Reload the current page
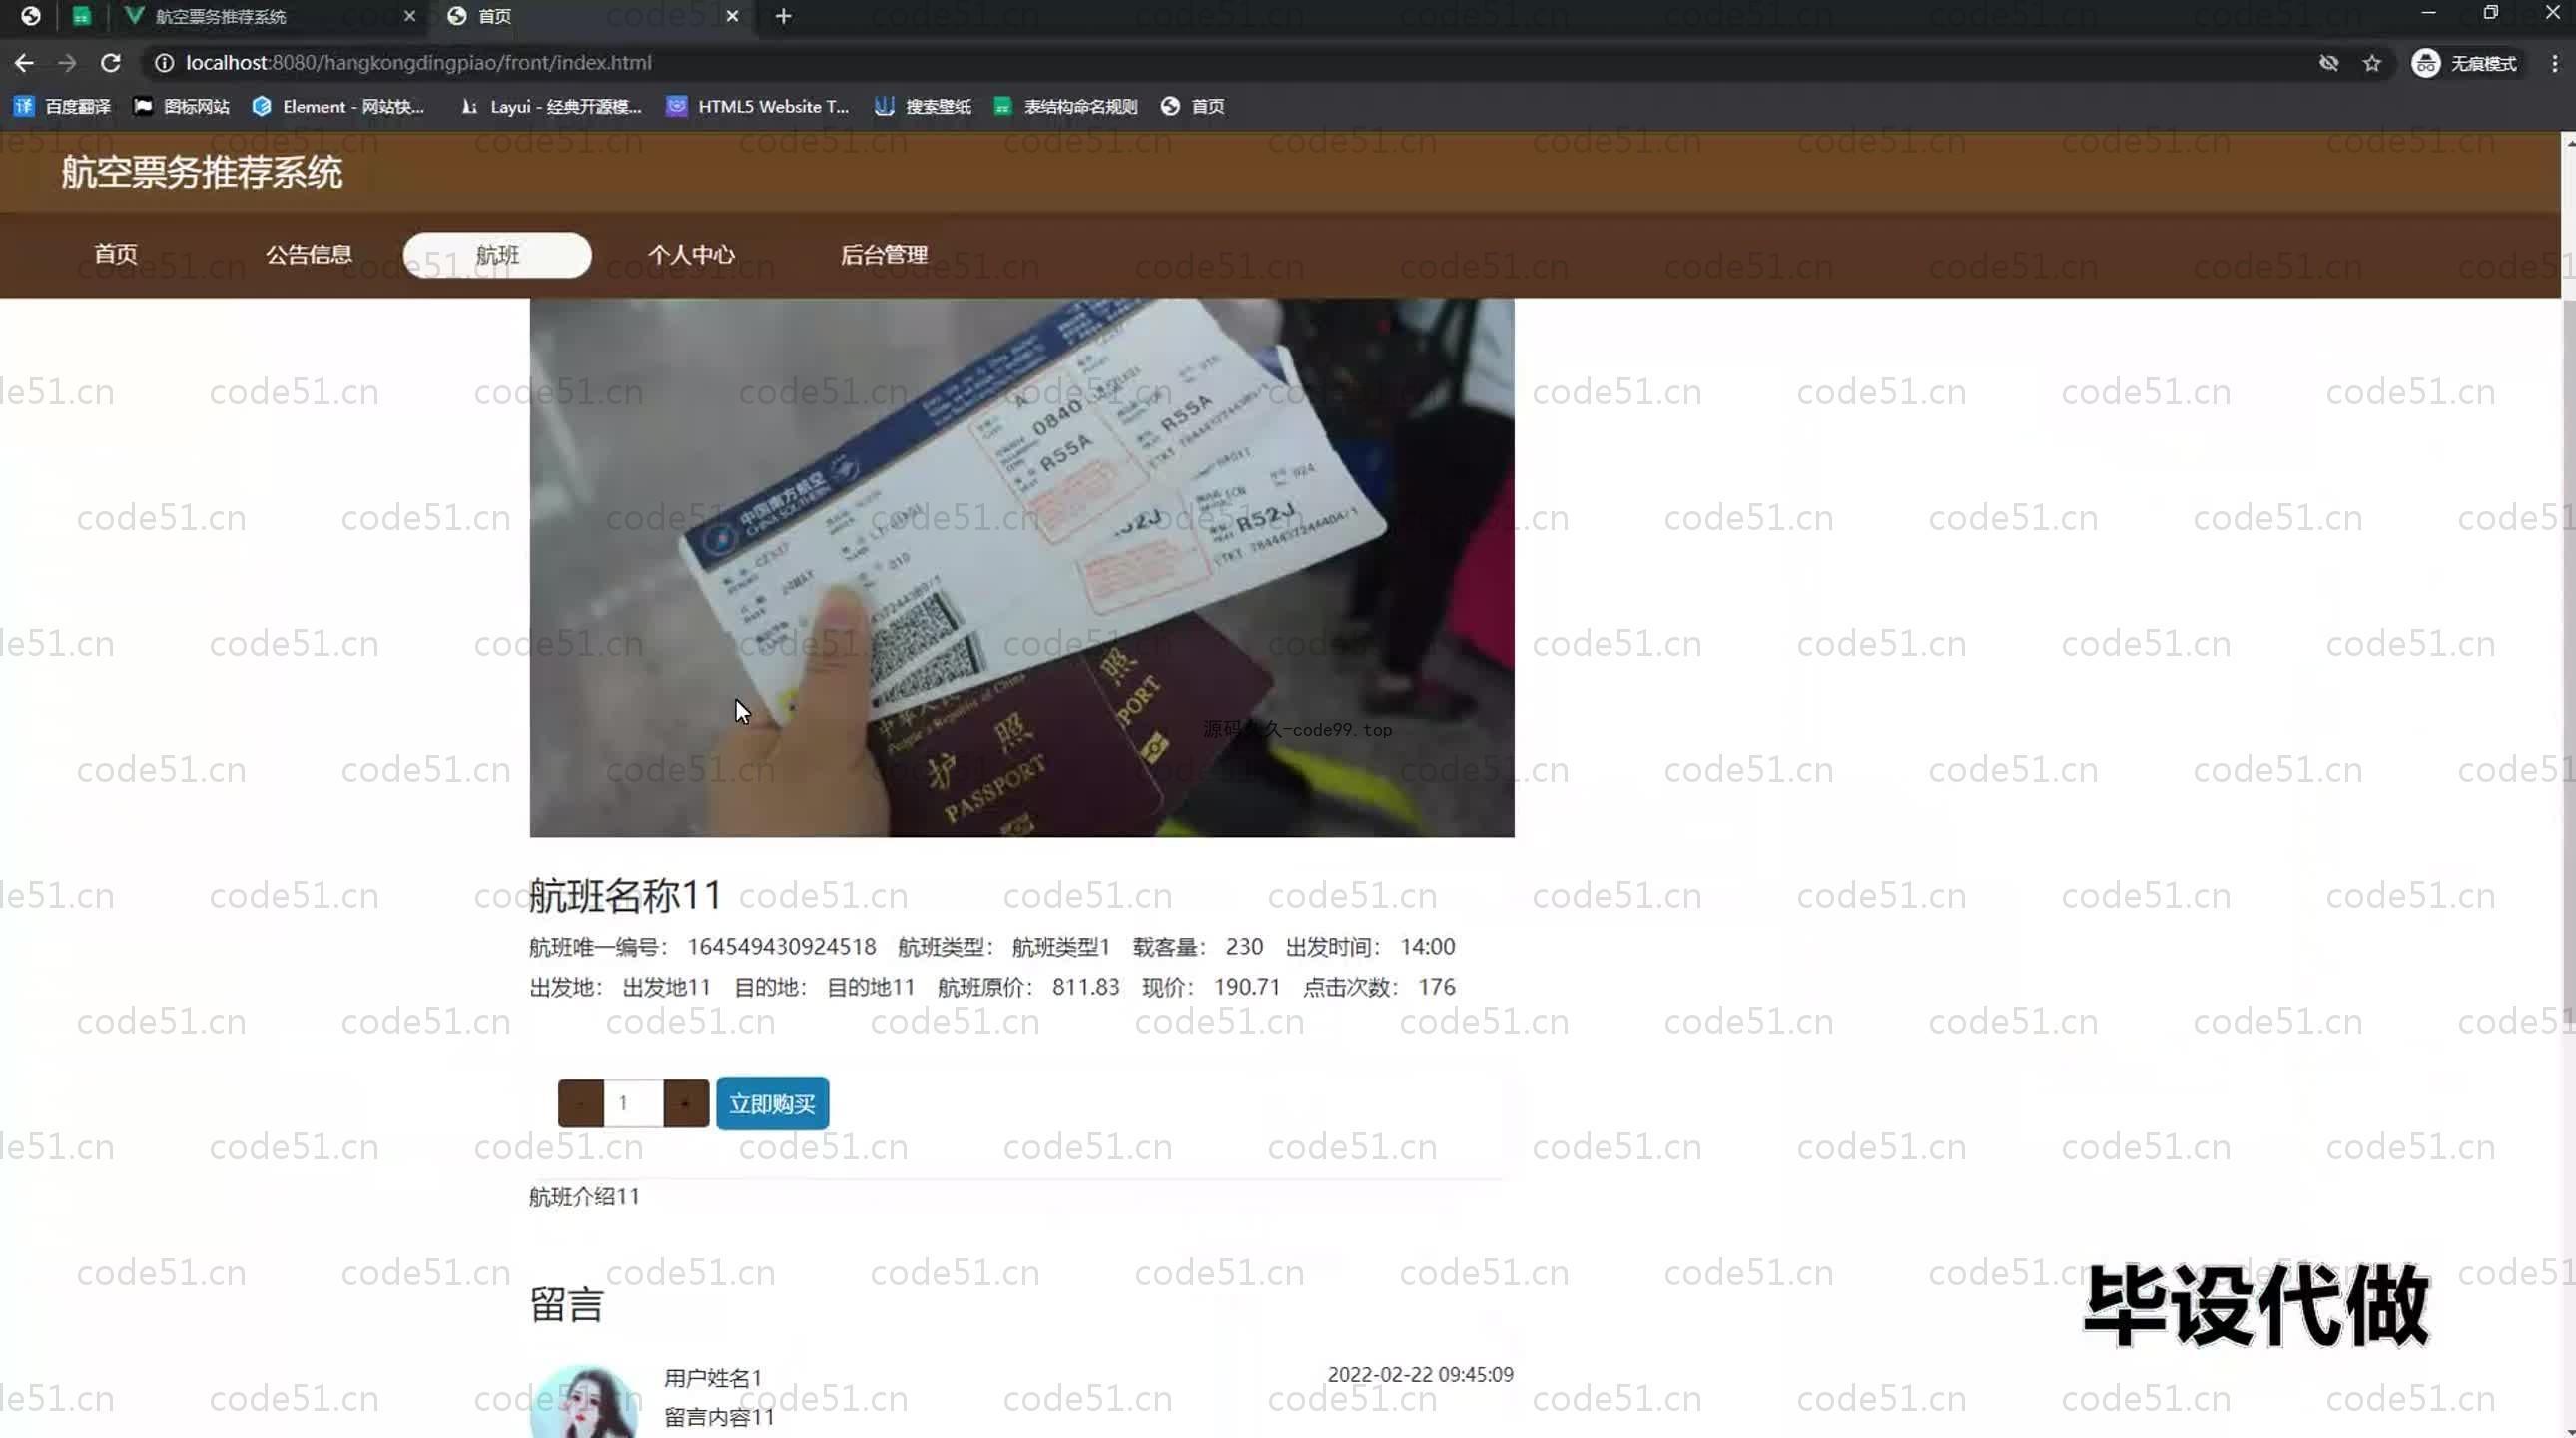The width and height of the screenshot is (2576, 1438). pos(111,63)
